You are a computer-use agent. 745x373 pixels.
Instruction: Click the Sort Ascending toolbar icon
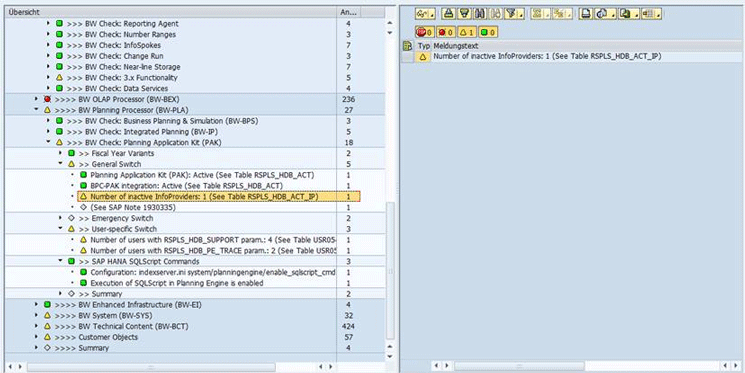(x=448, y=14)
